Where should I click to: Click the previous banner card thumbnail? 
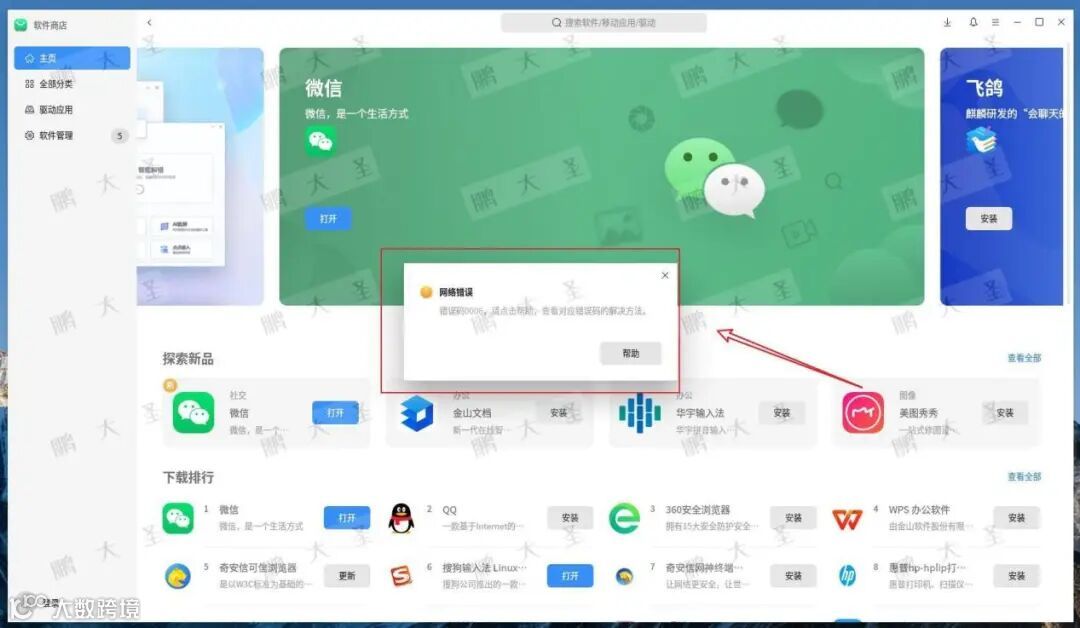pyautogui.click(x=200, y=176)
